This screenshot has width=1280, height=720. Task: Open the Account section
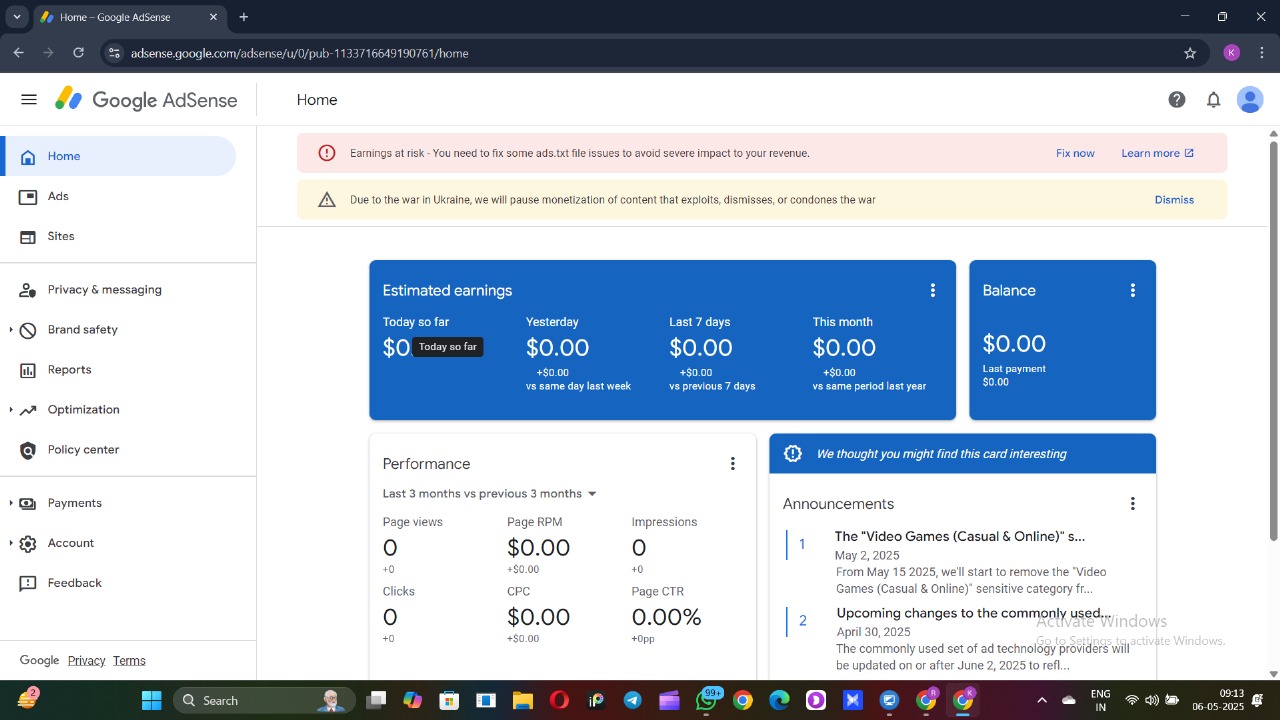click(71, 543)
